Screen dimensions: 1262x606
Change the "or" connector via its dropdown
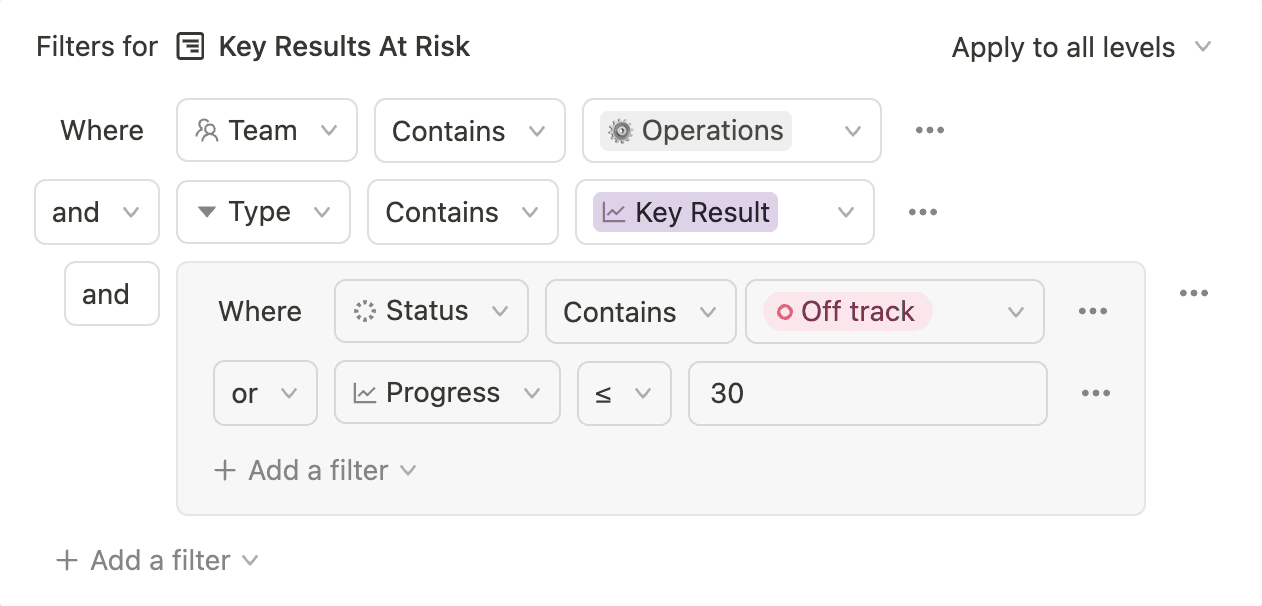265,393
